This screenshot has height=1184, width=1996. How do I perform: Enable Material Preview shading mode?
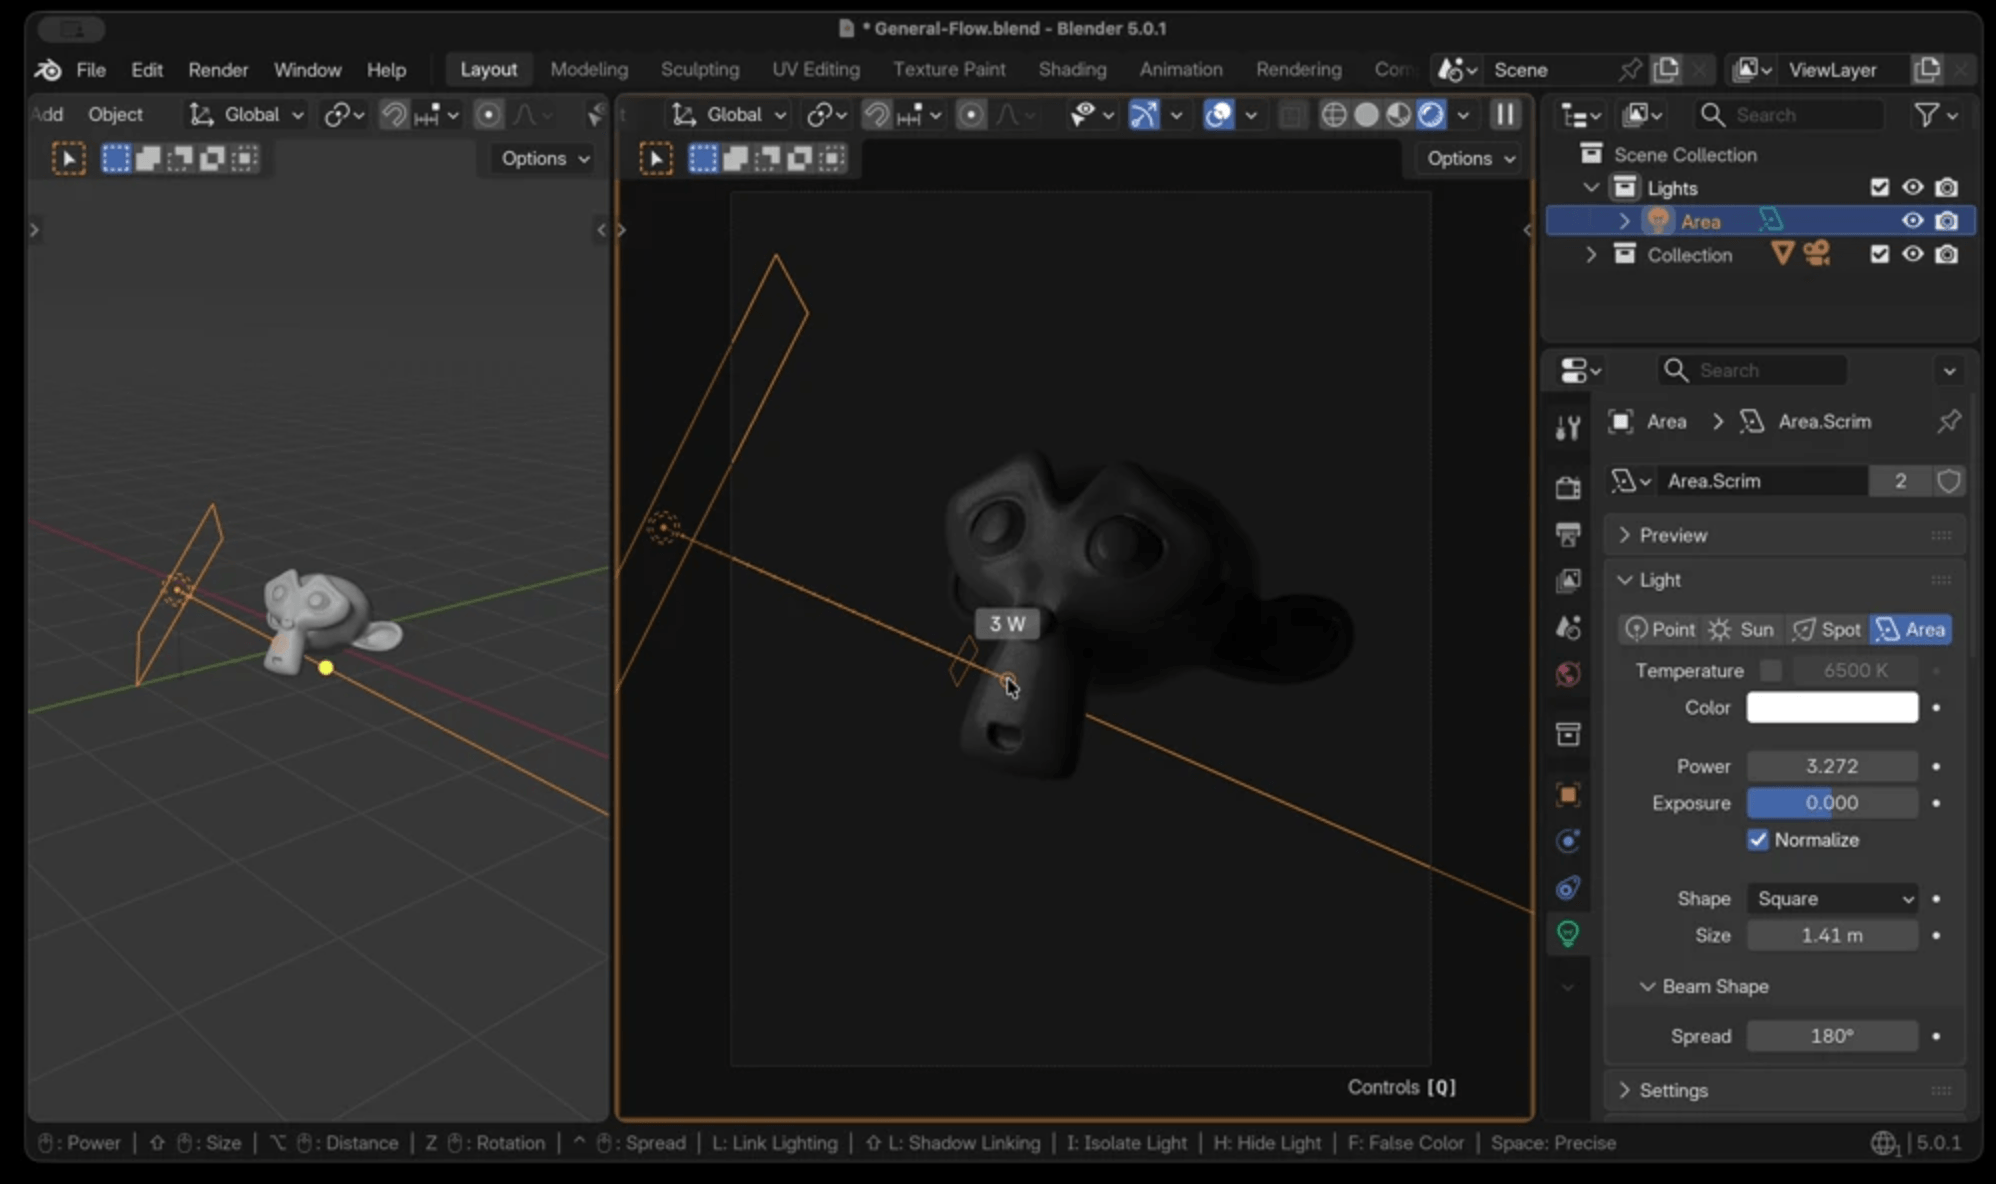pos(1399,114)
